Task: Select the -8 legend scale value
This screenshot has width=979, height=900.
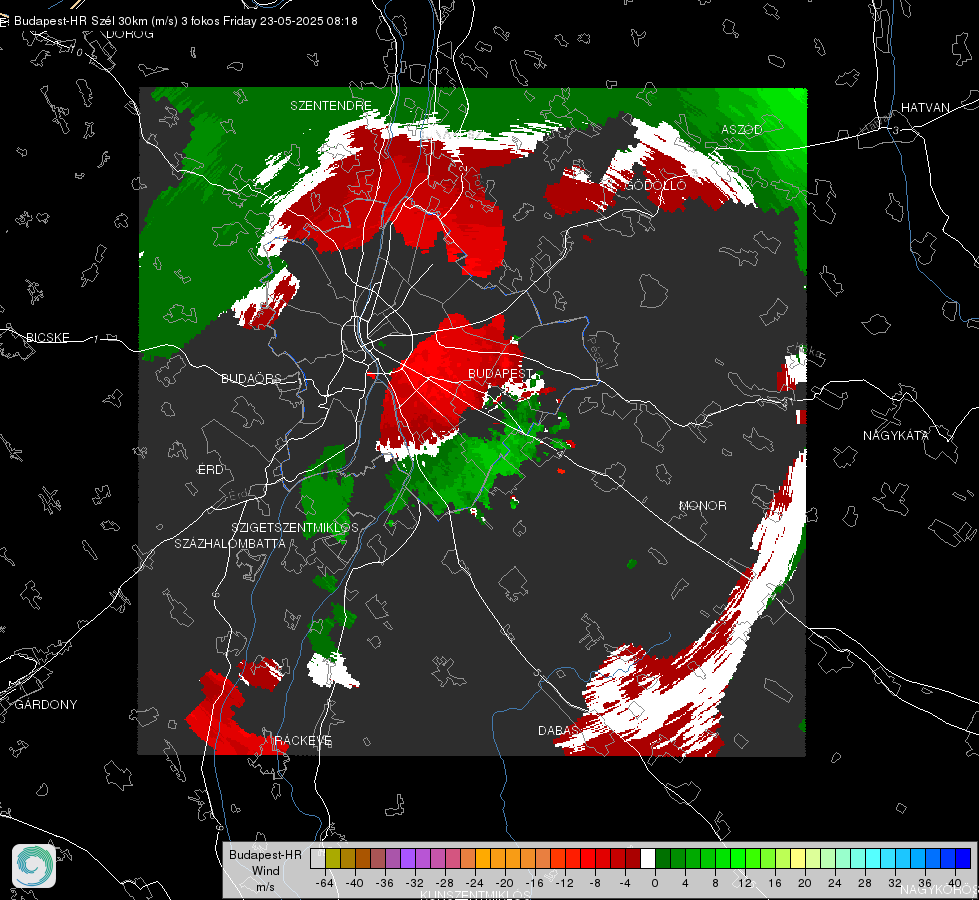Action: 594,883
